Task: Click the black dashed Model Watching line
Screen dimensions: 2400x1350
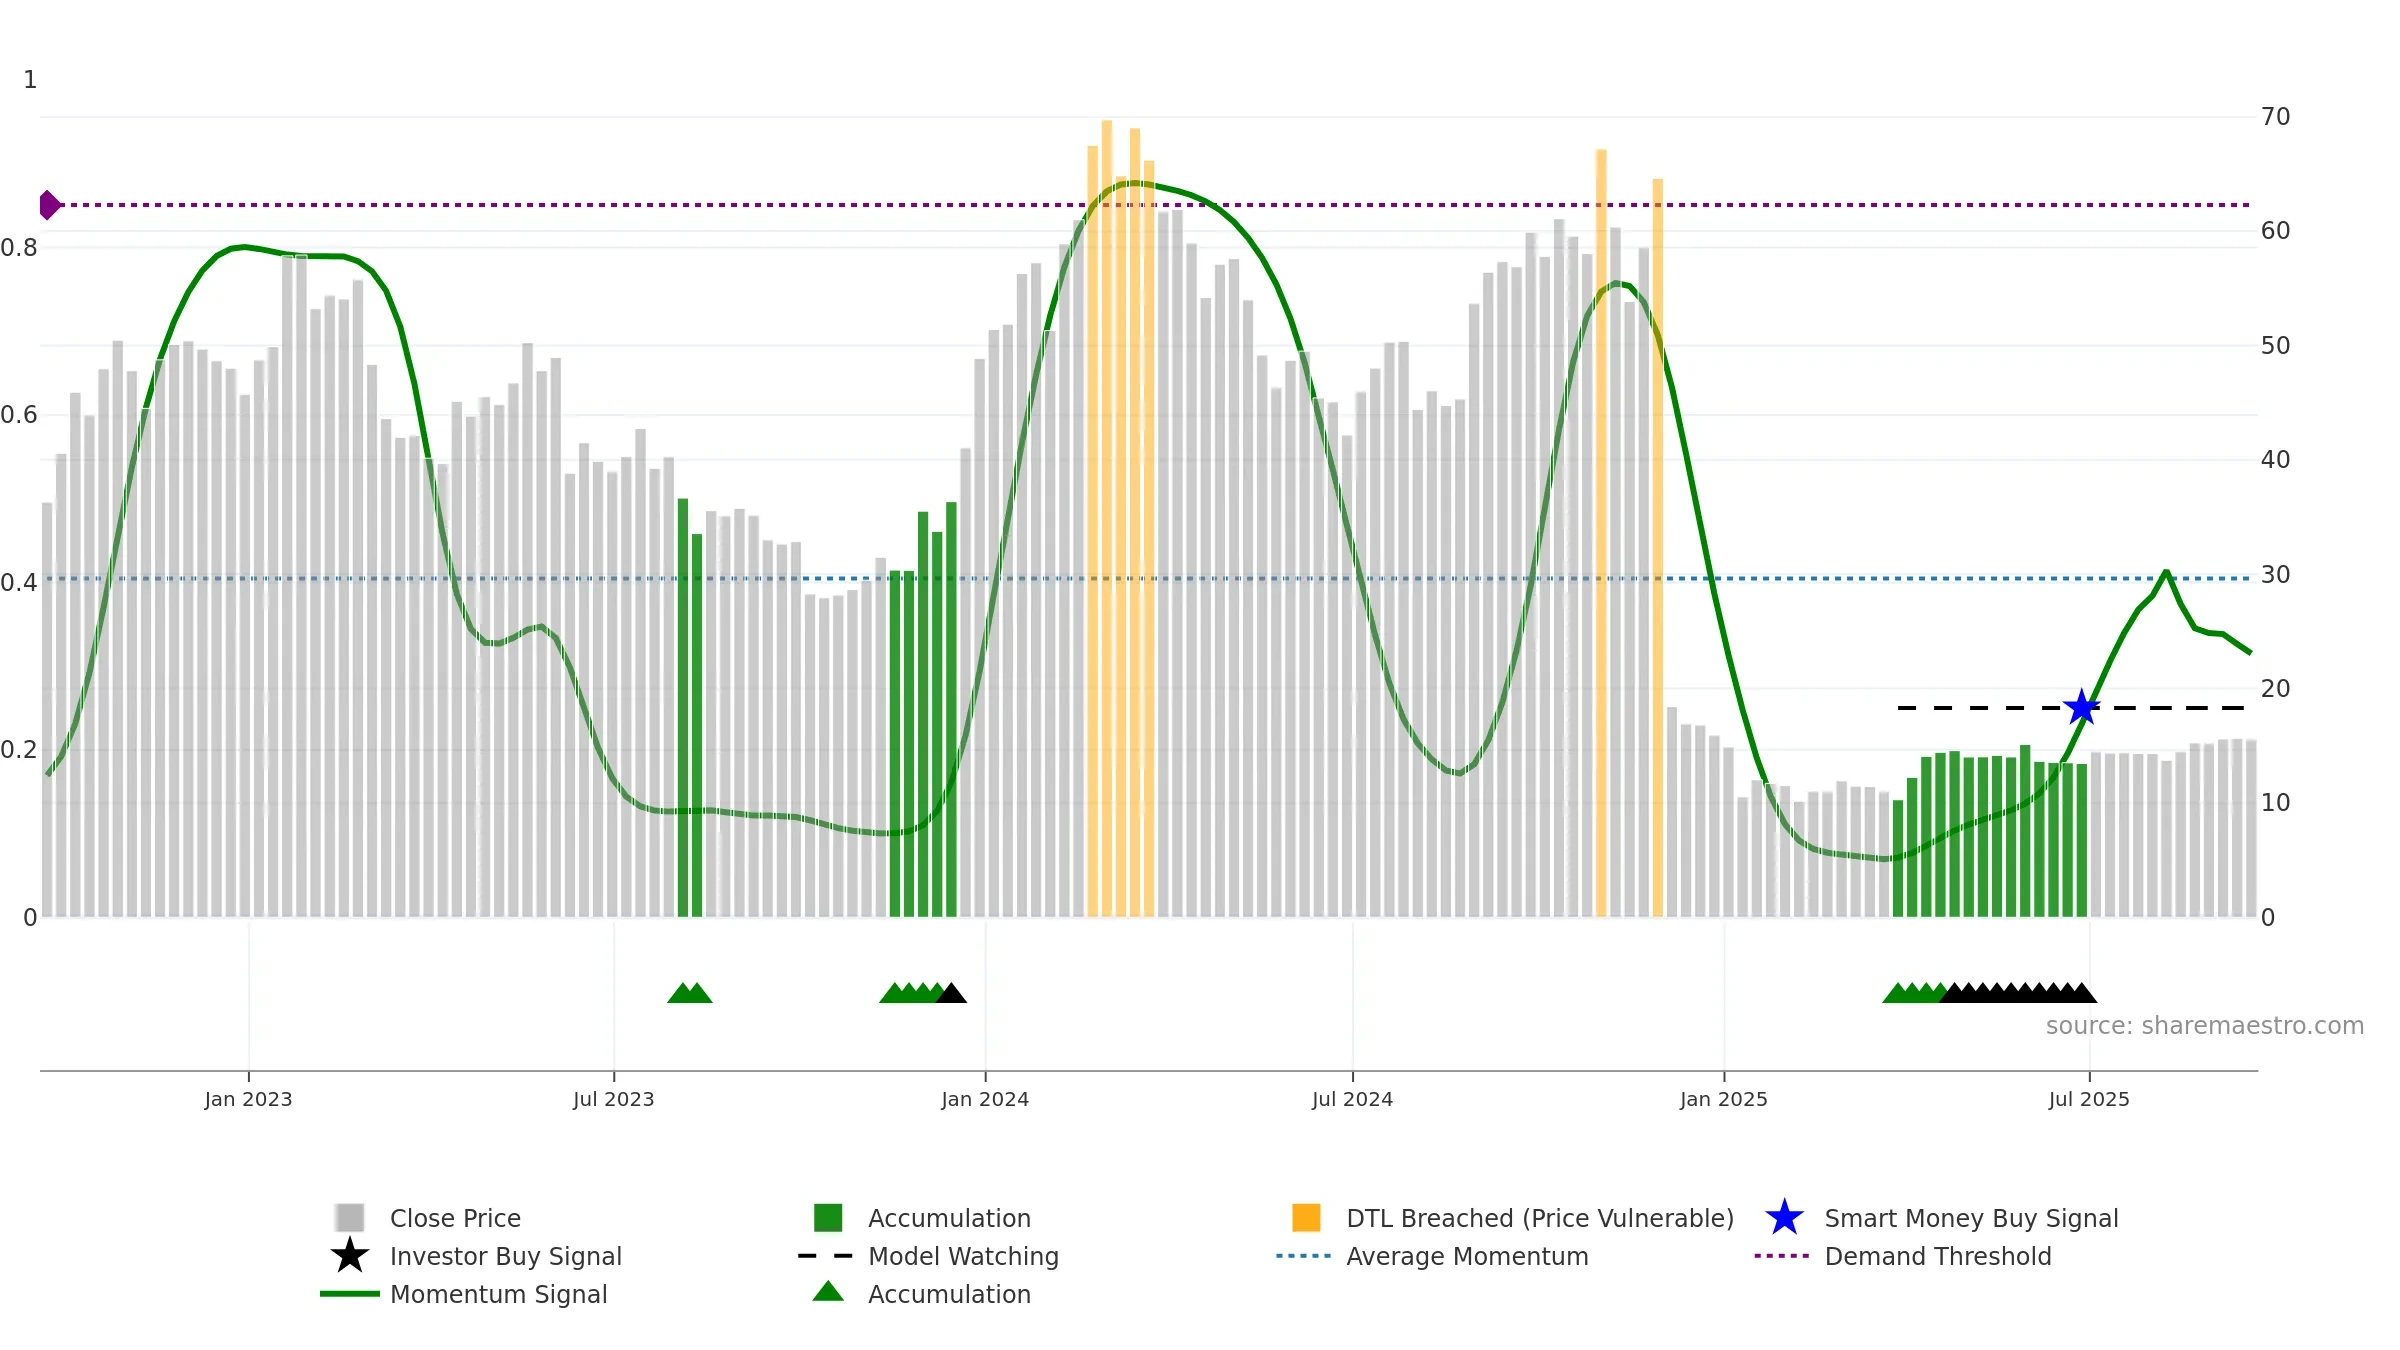Action: pyautogui.click(x=2071, y=708)
